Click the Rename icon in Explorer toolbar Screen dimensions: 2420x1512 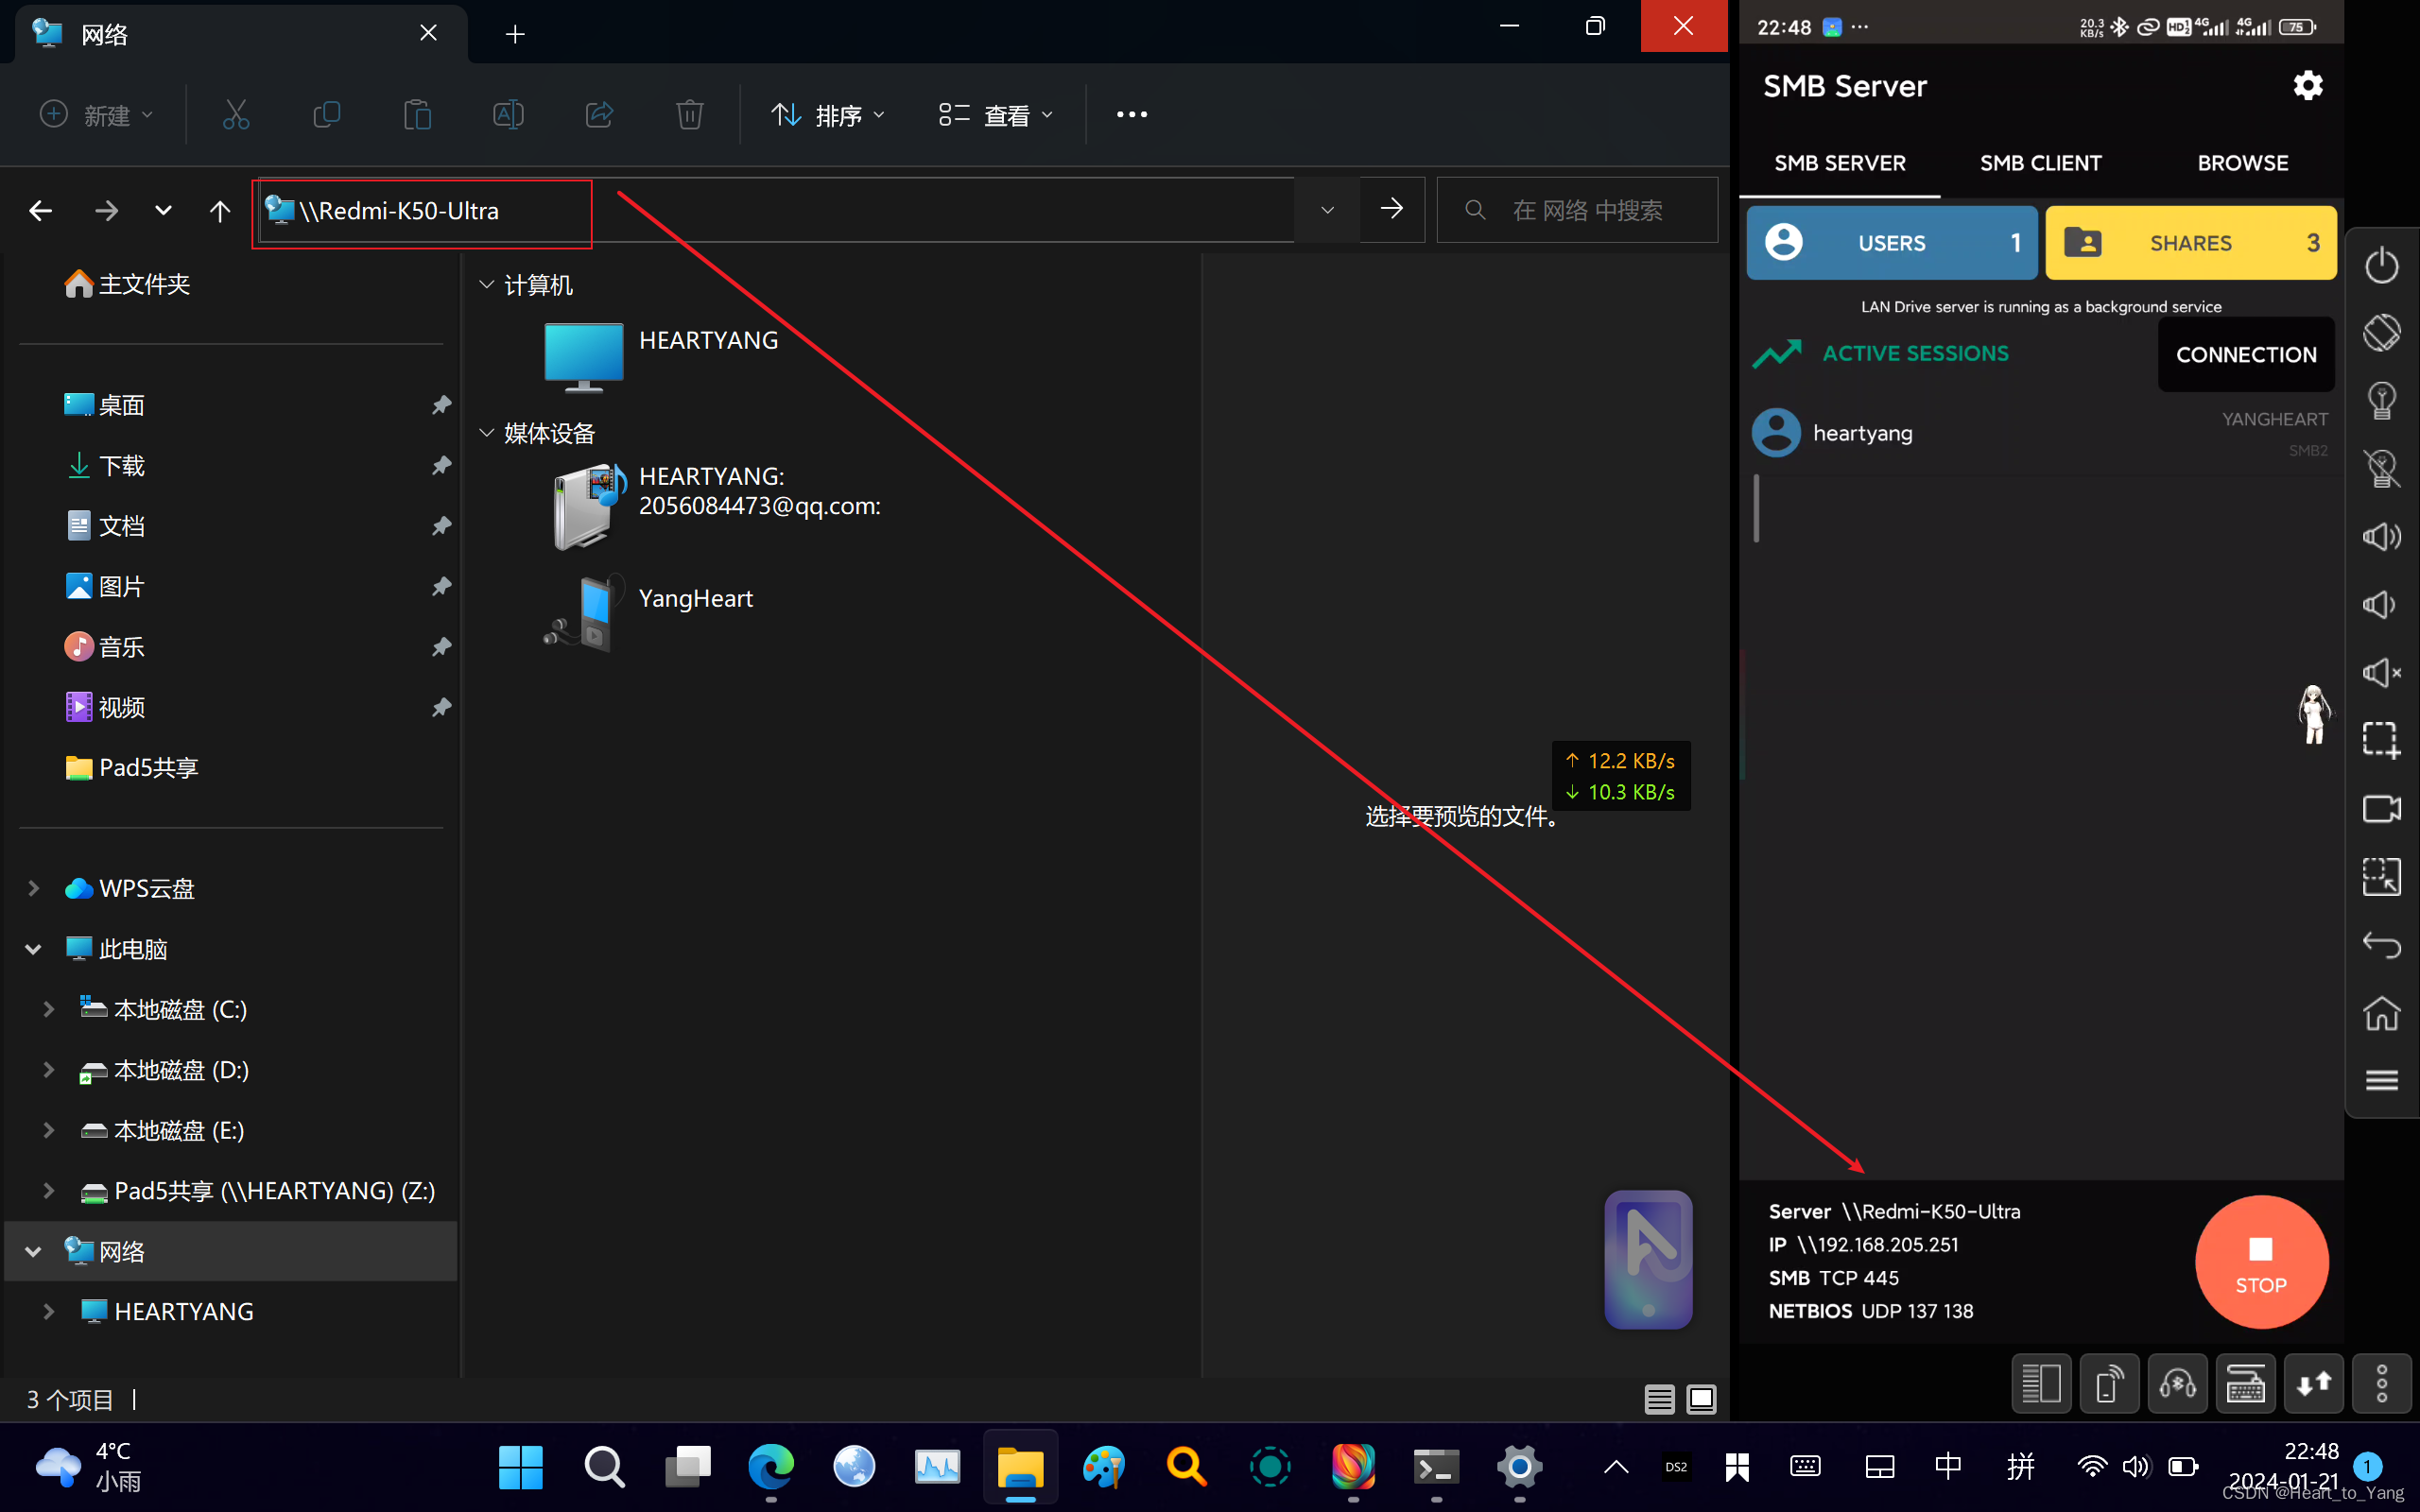pos(508,115)
